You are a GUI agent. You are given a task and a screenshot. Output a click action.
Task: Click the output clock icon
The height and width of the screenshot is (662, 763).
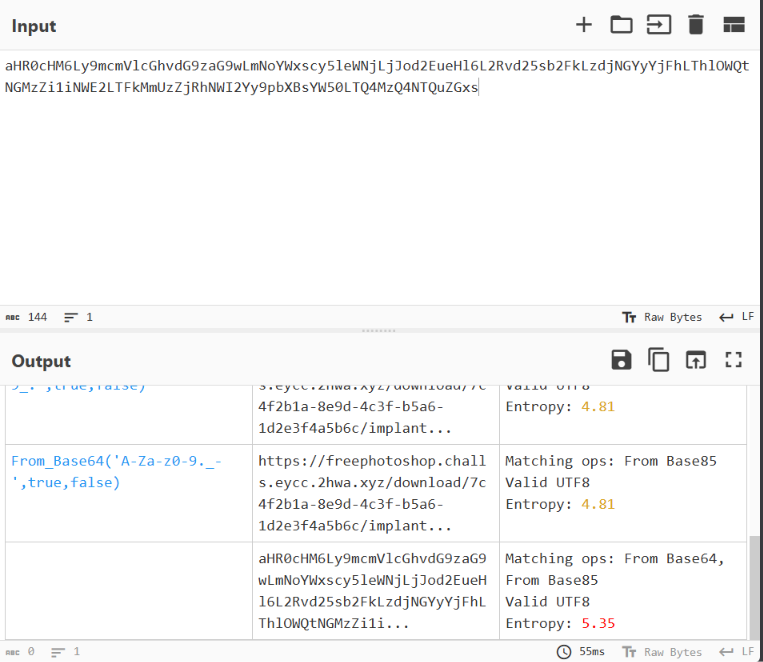point(563,652)
